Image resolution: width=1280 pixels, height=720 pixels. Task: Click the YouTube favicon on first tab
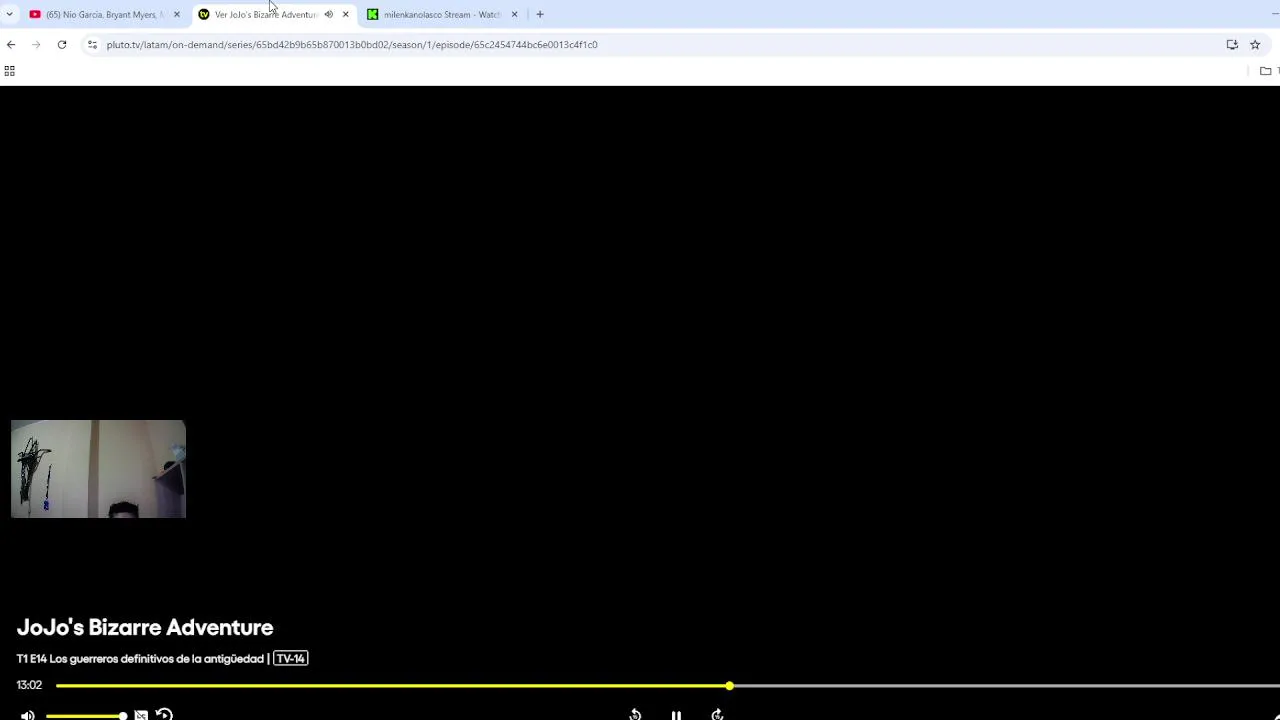point(35,14)
